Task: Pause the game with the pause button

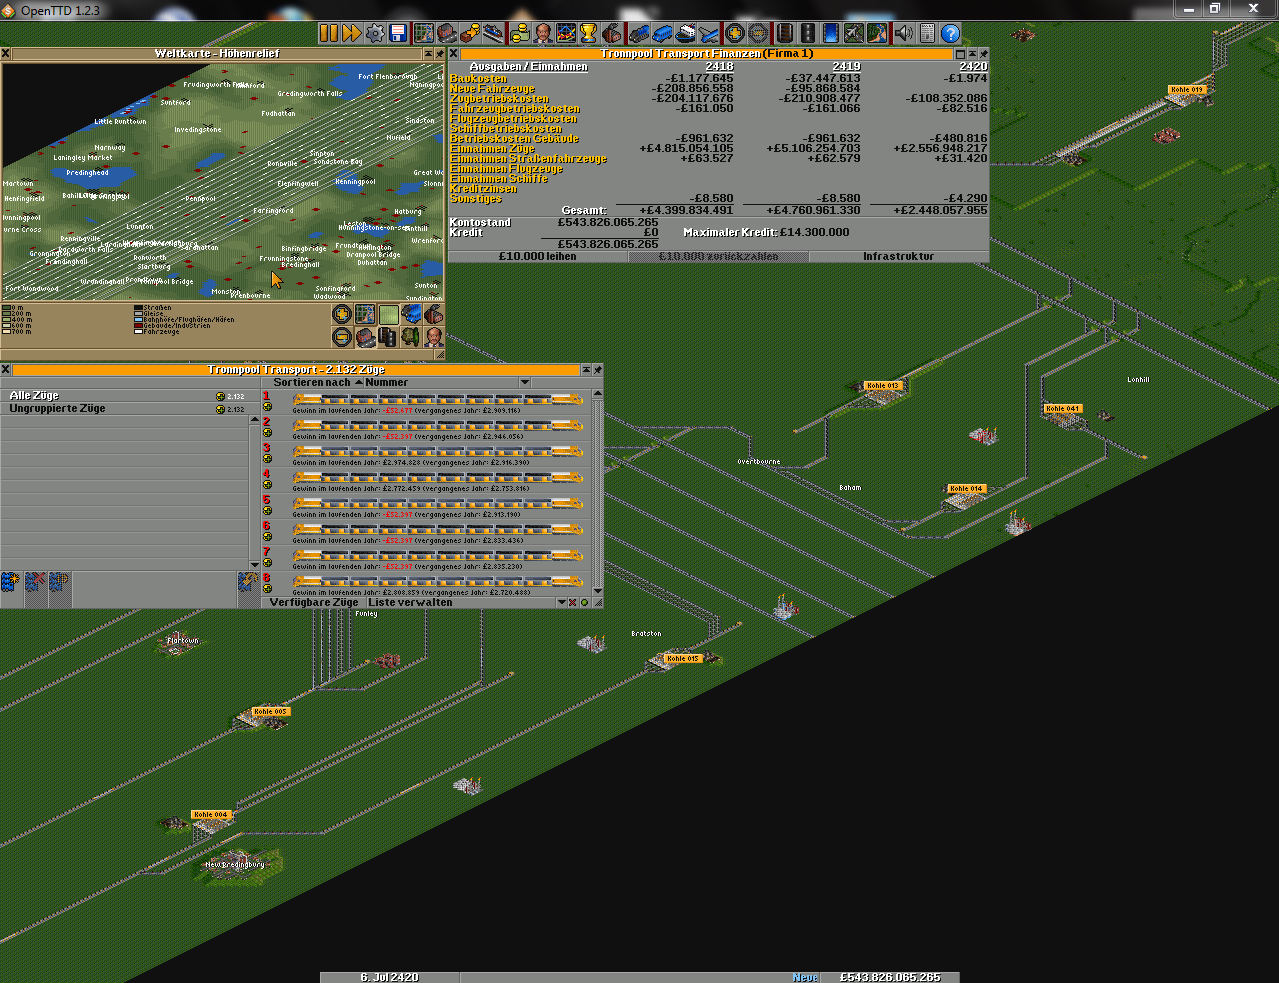Action: tap(329, 33)
